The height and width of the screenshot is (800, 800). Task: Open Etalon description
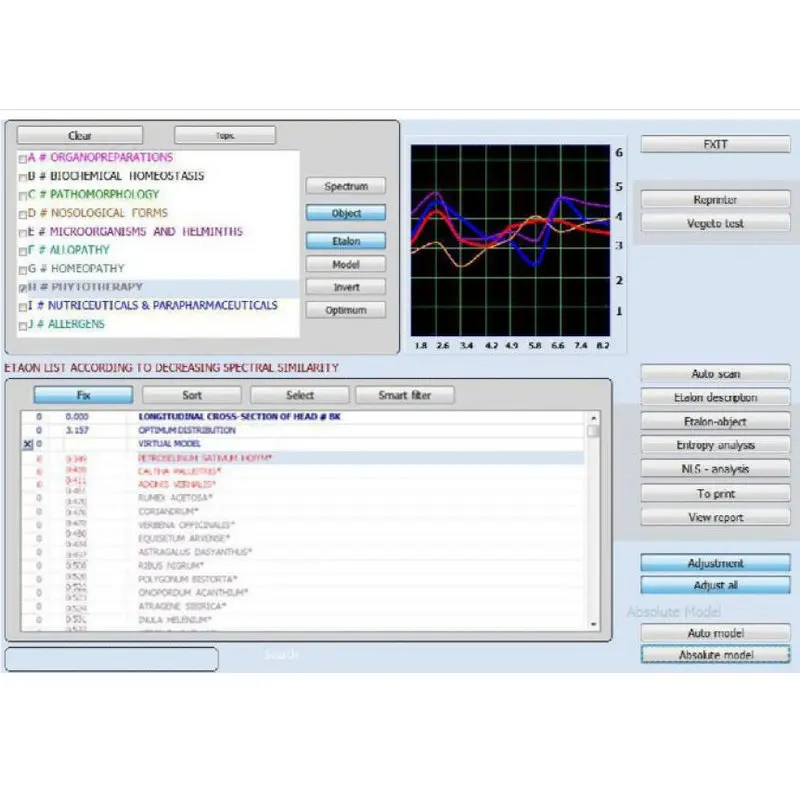(715, 397)
